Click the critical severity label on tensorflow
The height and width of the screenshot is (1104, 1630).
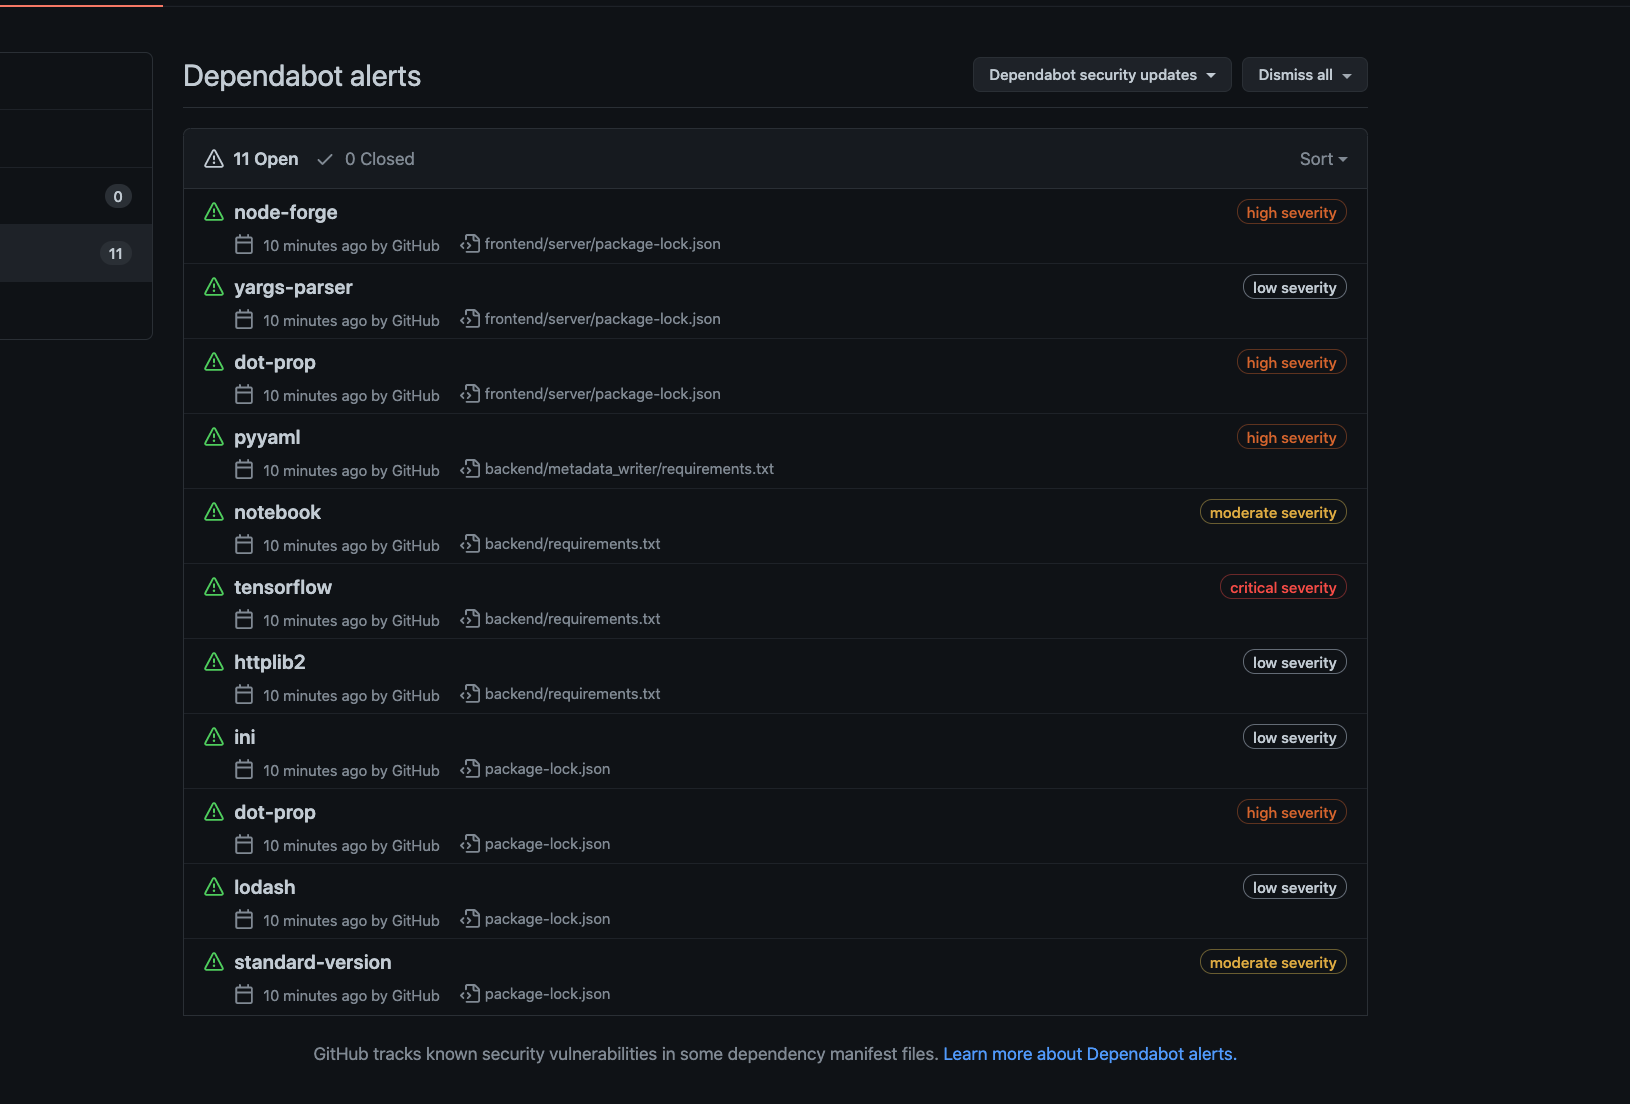point(1283,587)
